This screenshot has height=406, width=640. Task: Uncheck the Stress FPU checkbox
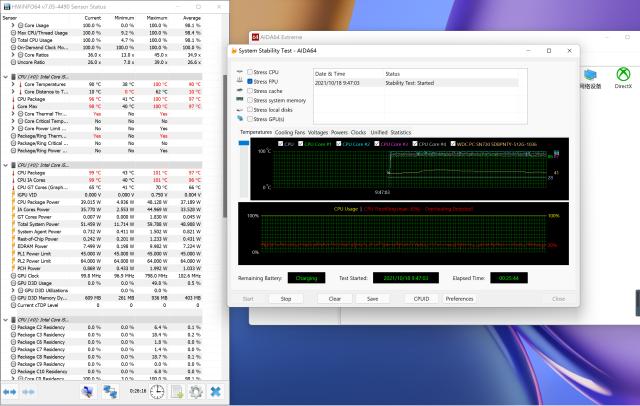pyautogui.click(x=250, y=81)
